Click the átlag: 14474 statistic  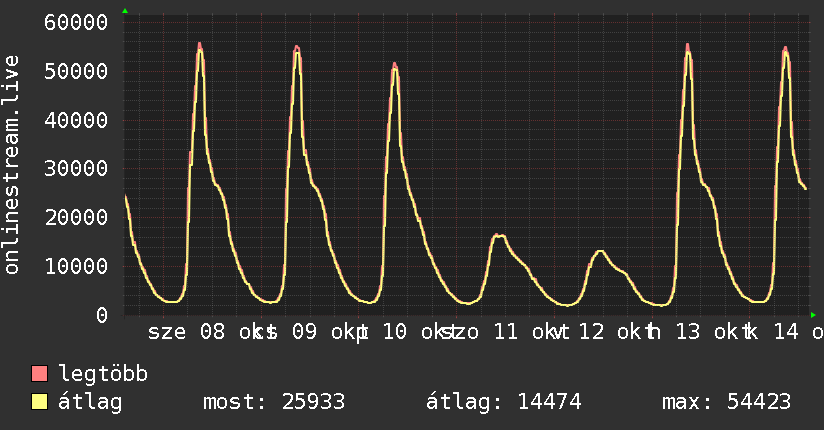(503, 402)
